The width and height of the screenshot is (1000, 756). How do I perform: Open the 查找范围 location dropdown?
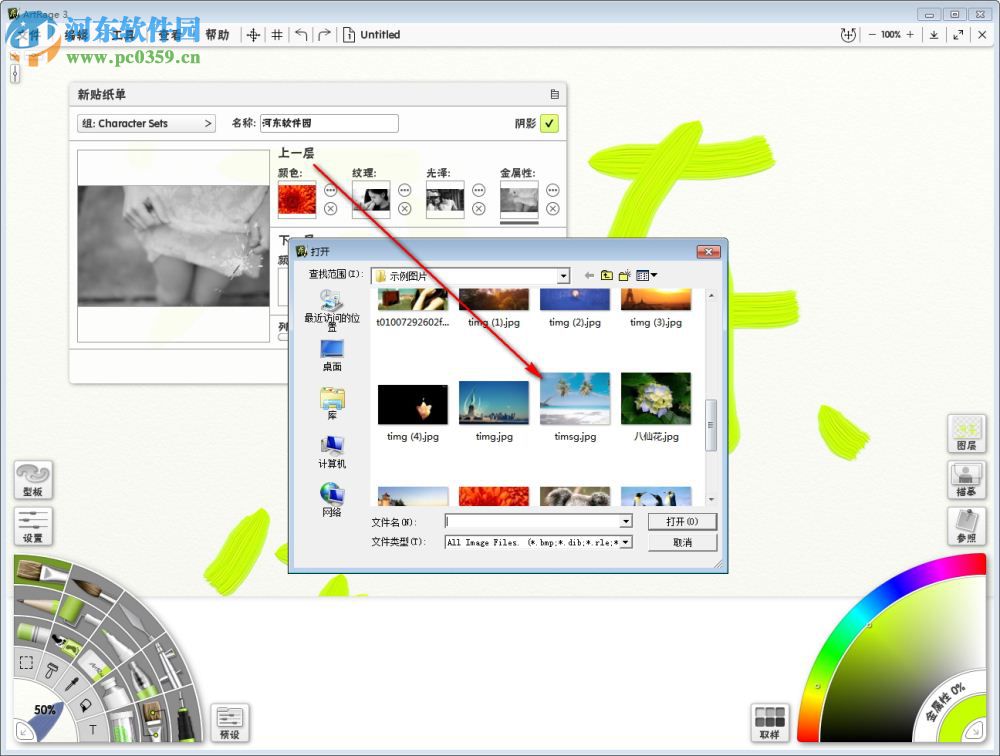563,275
